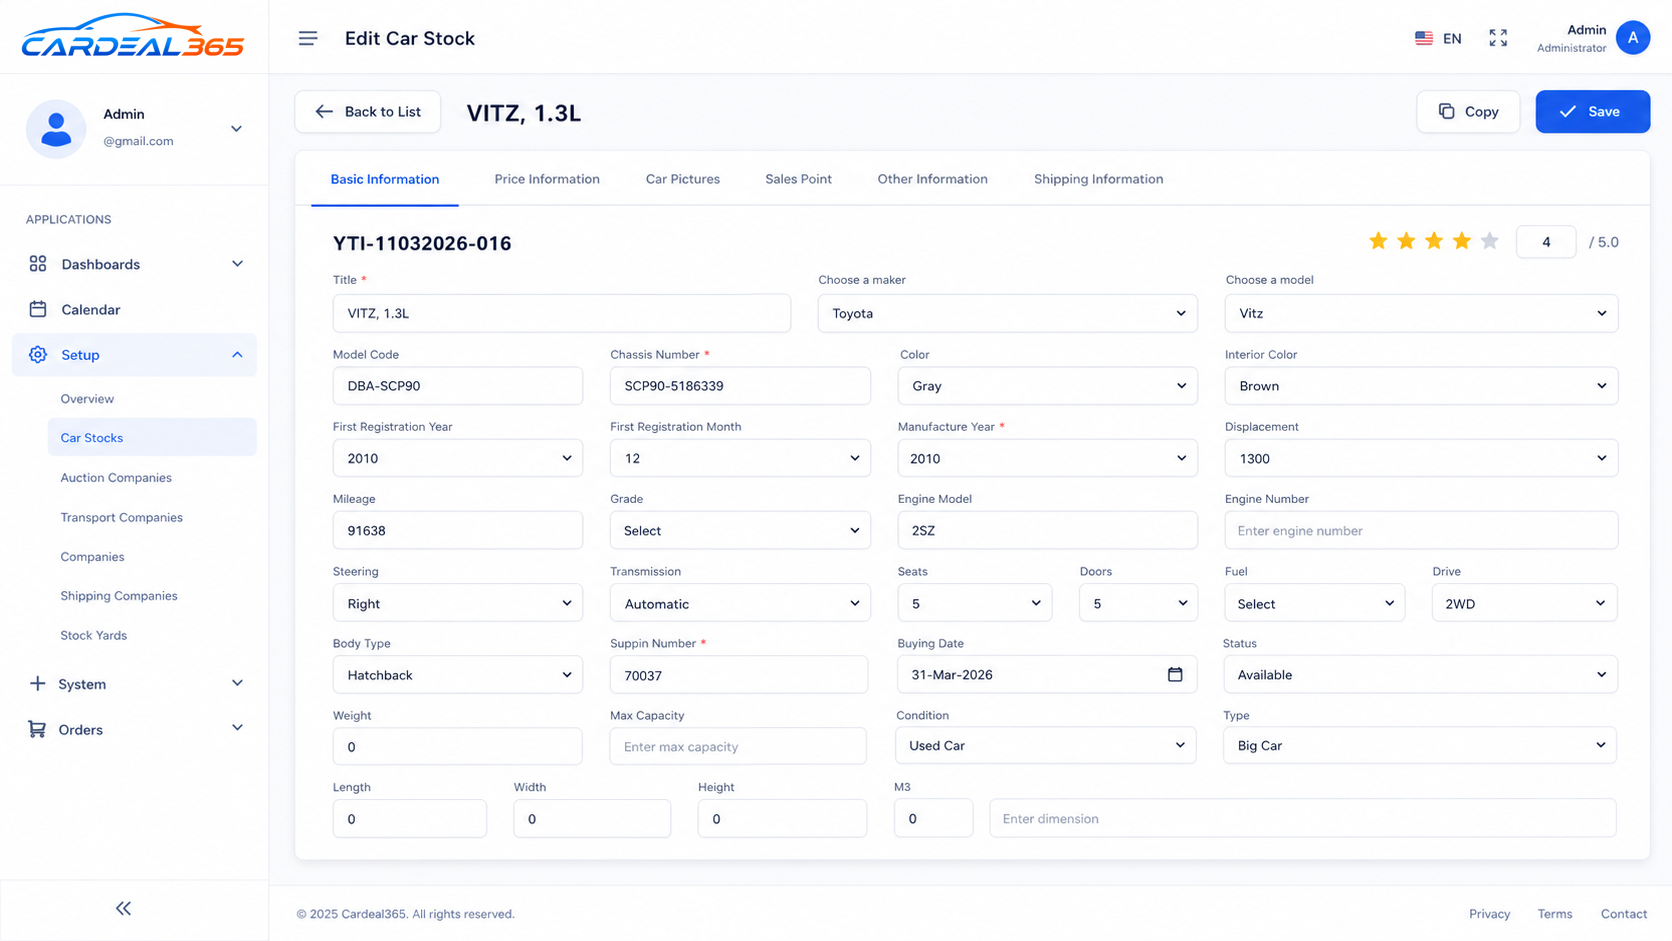The height and width of the screenshot is (941, 1672).
Task: Open the Terms footer link
Action: [1555, 914]
